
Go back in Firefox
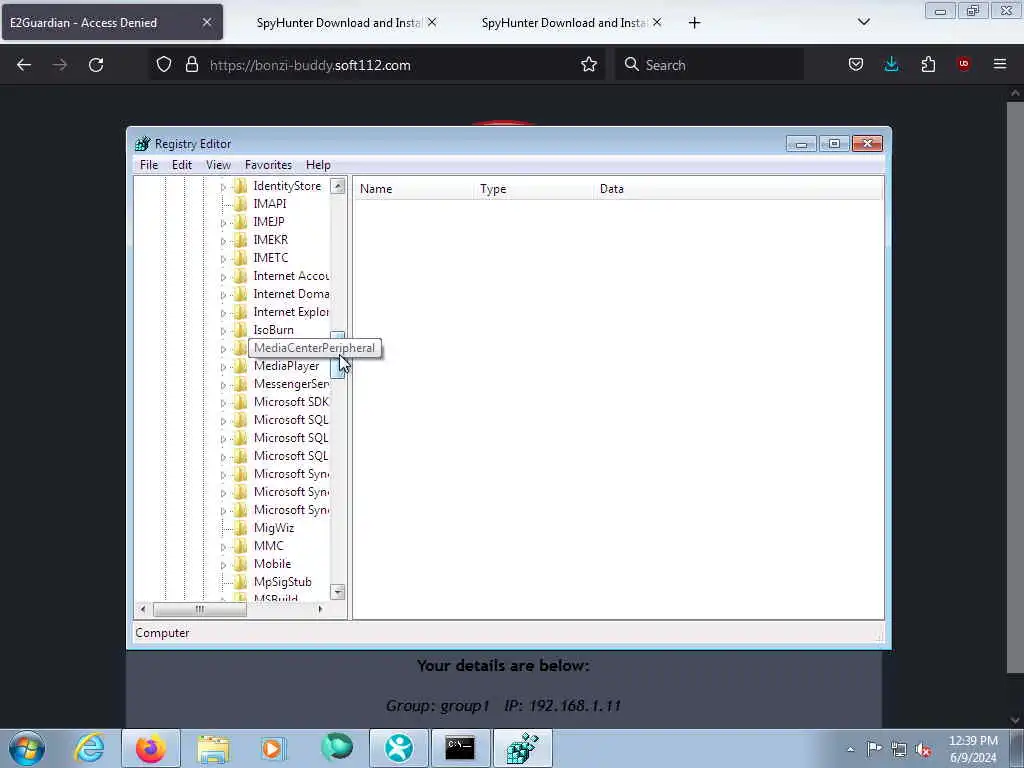24,65
